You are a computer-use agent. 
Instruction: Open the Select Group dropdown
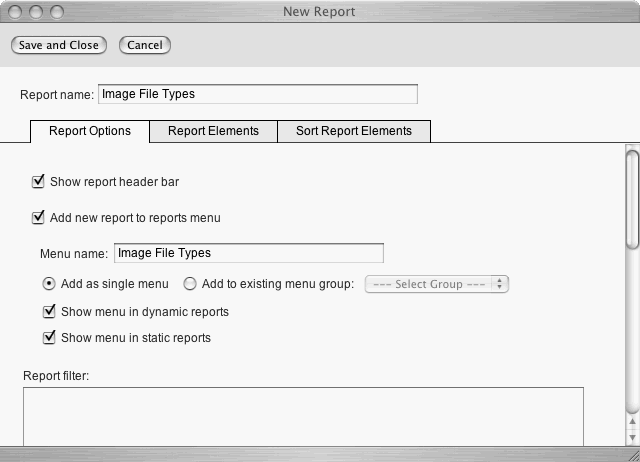[x=438, y=284]
